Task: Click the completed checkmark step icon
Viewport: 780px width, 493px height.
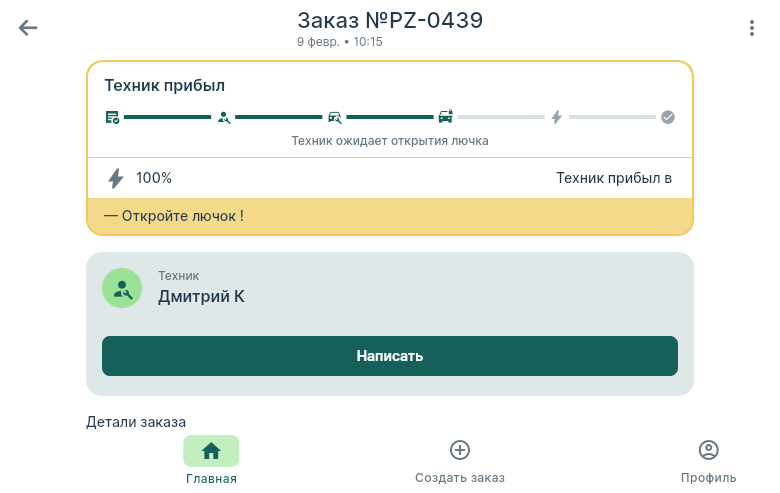Action: pyautogui.click(x=668, y=117)
